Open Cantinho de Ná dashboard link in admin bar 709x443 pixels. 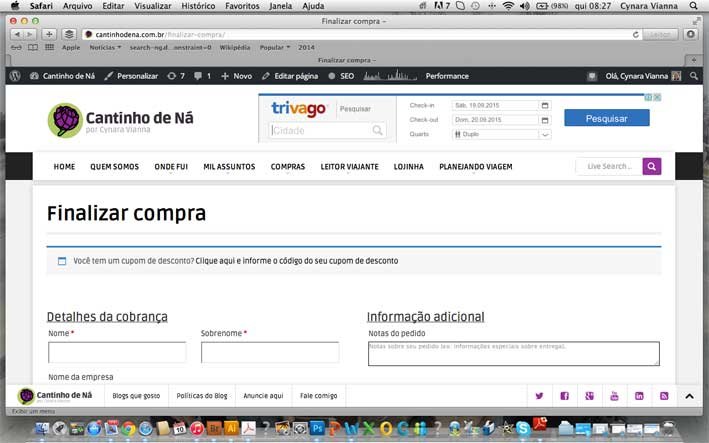coord(62,76)
